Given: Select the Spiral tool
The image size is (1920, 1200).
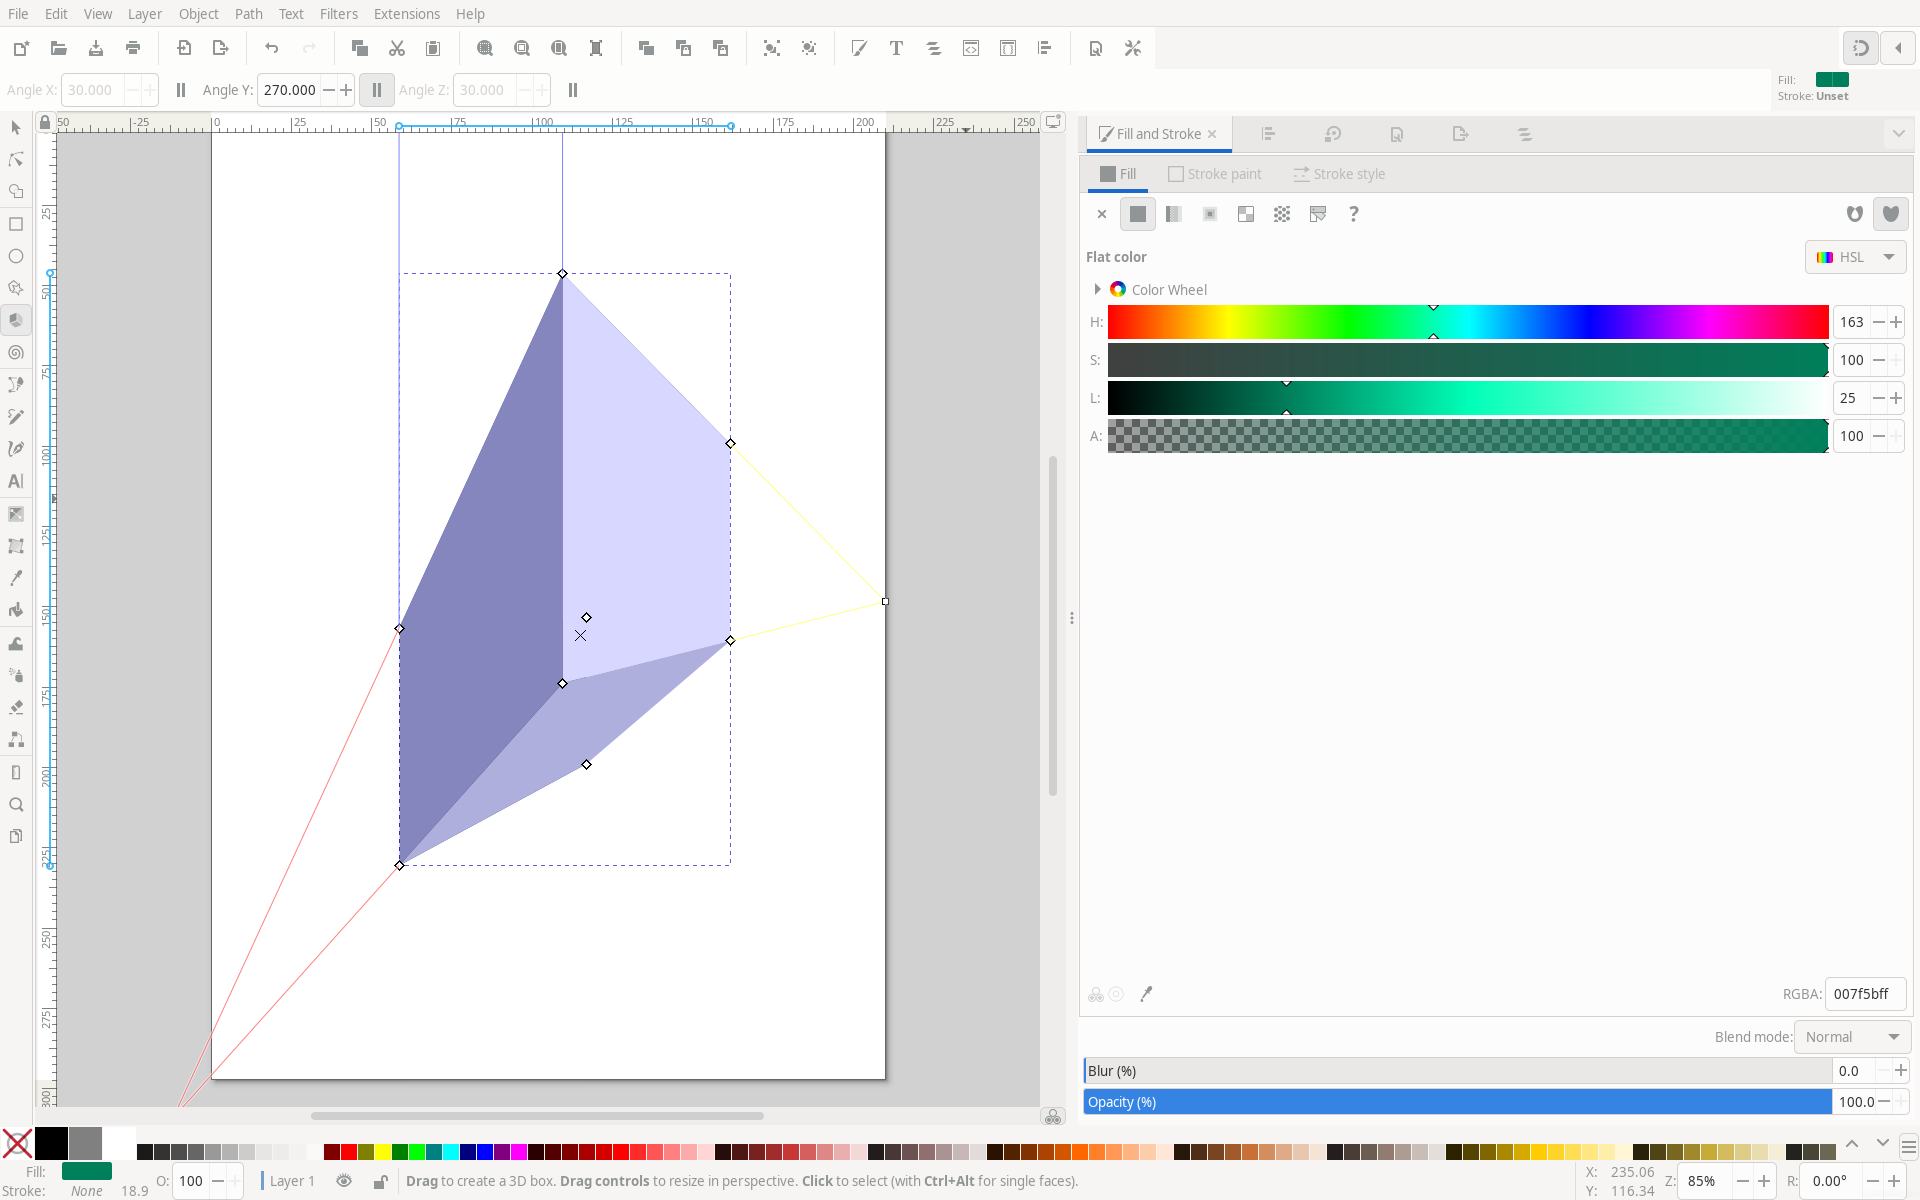Looking at the screenshot, I should [16, 353].
